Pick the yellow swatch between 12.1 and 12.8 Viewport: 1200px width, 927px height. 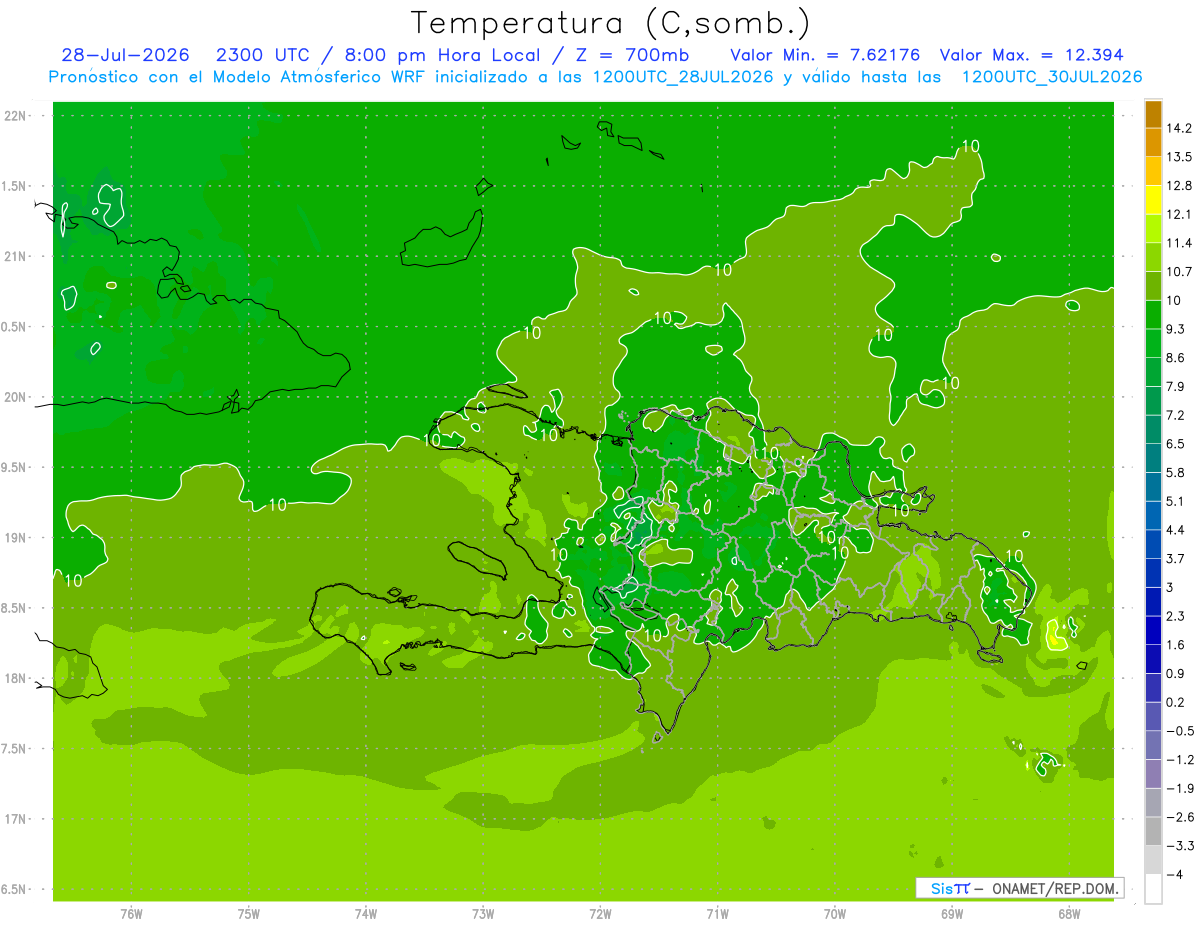tap(1153, 200)
